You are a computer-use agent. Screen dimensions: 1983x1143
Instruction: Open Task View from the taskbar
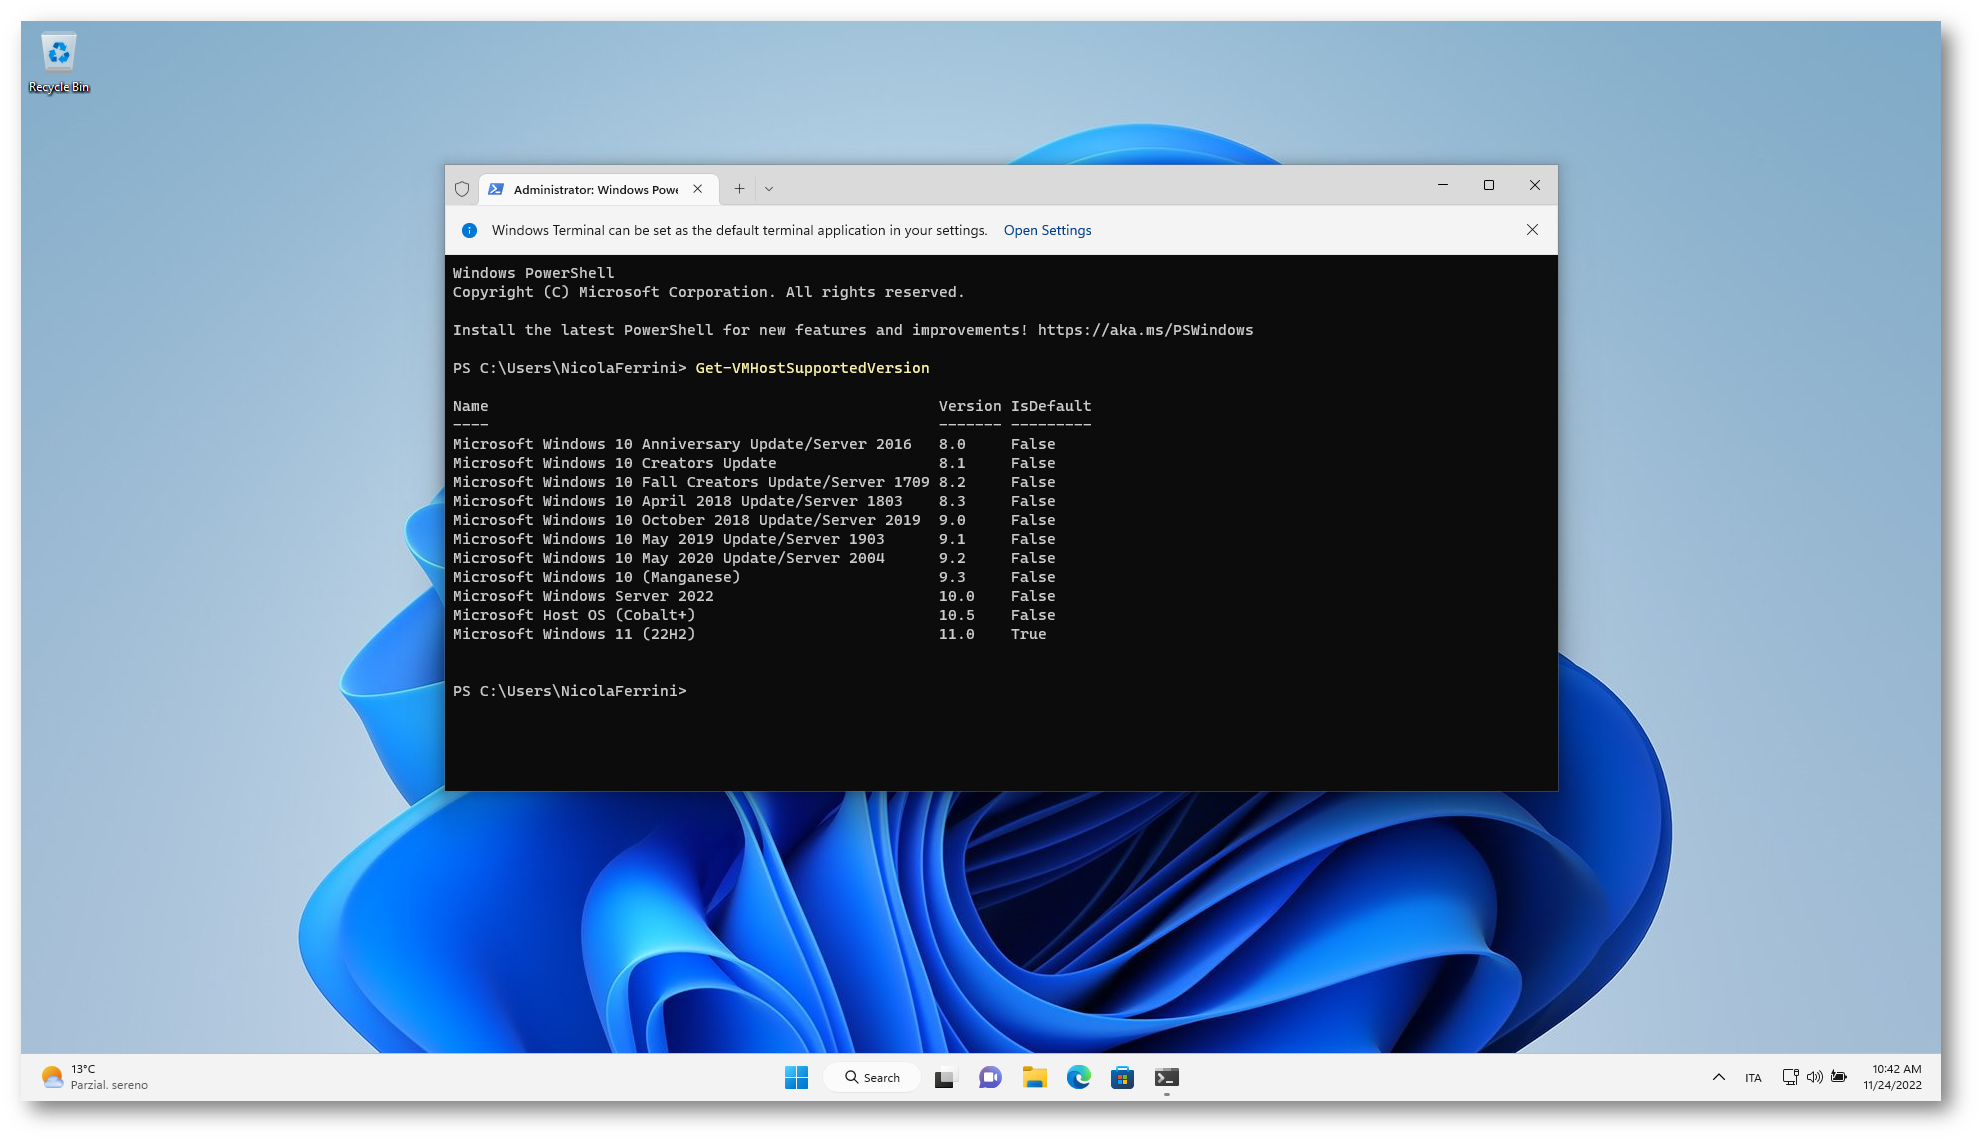pyautogui.click(x=946, y=1077)
